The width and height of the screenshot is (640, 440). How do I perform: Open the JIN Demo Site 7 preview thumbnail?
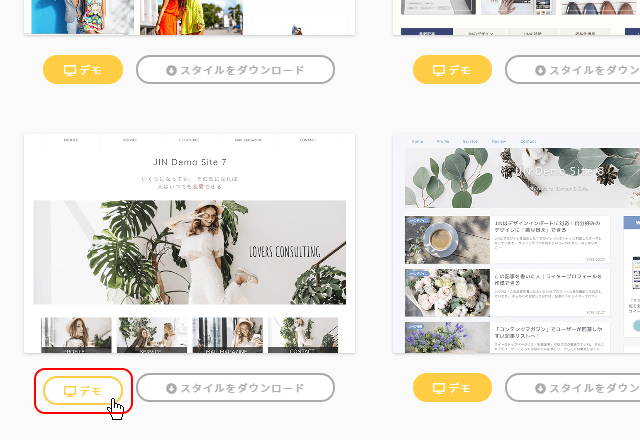(189, 243)
